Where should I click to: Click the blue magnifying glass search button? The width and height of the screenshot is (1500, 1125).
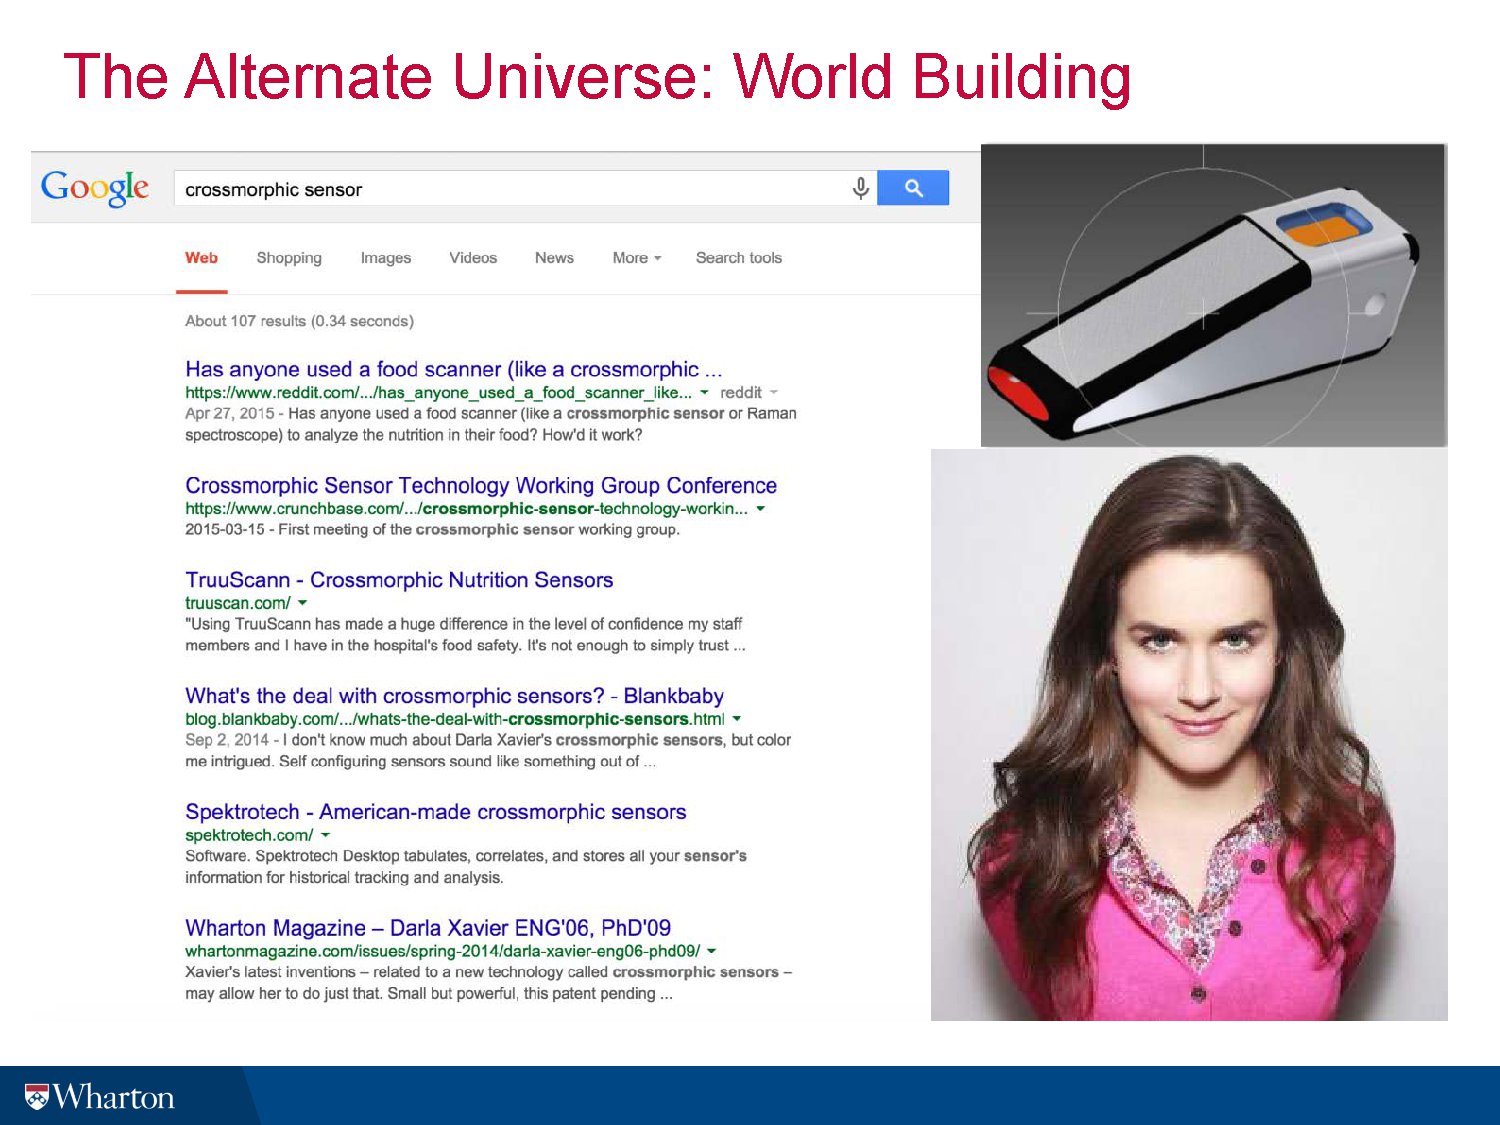point(913,188)
